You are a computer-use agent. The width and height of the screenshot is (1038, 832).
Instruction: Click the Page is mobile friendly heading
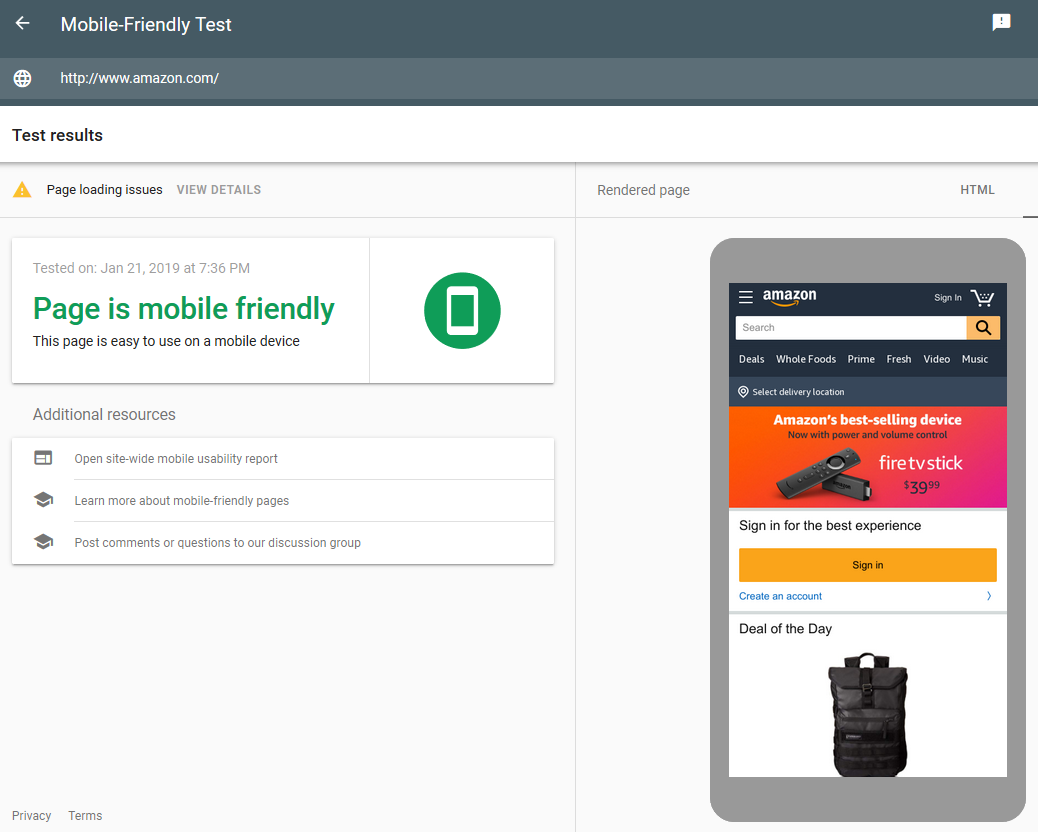point(183,308)
